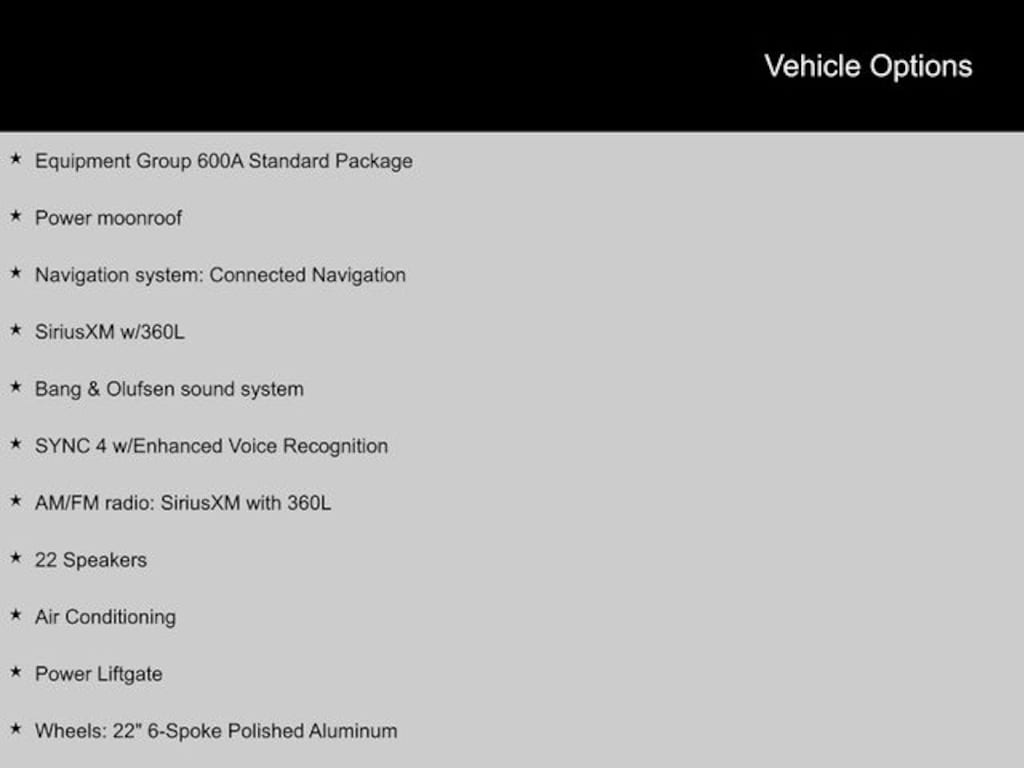The image size is (1024, 768).
Task: Click the 22 Speakers option text
Action: tap(90, 560)
